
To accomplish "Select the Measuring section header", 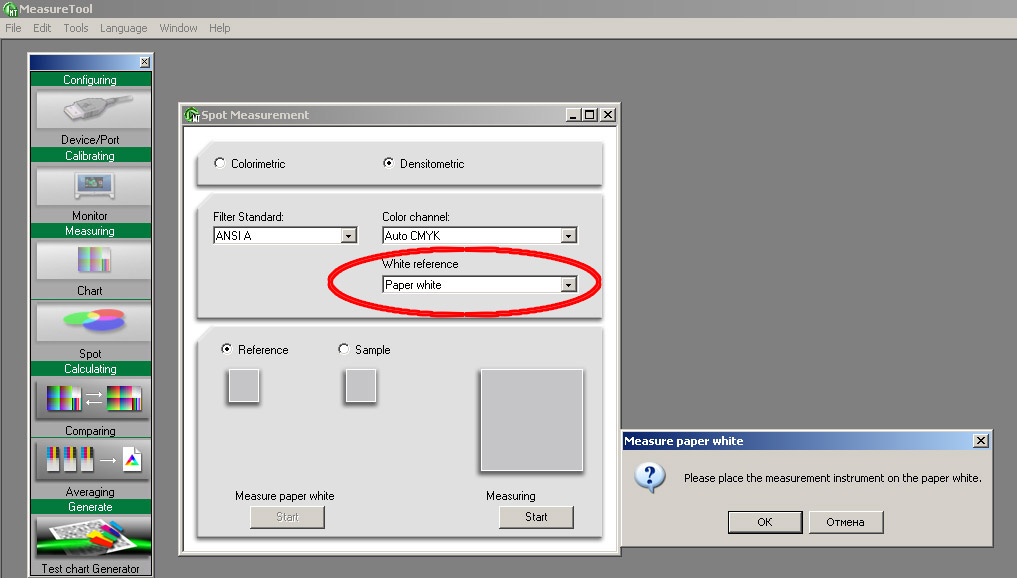I will pyautogui.click(x=91, y=231).
